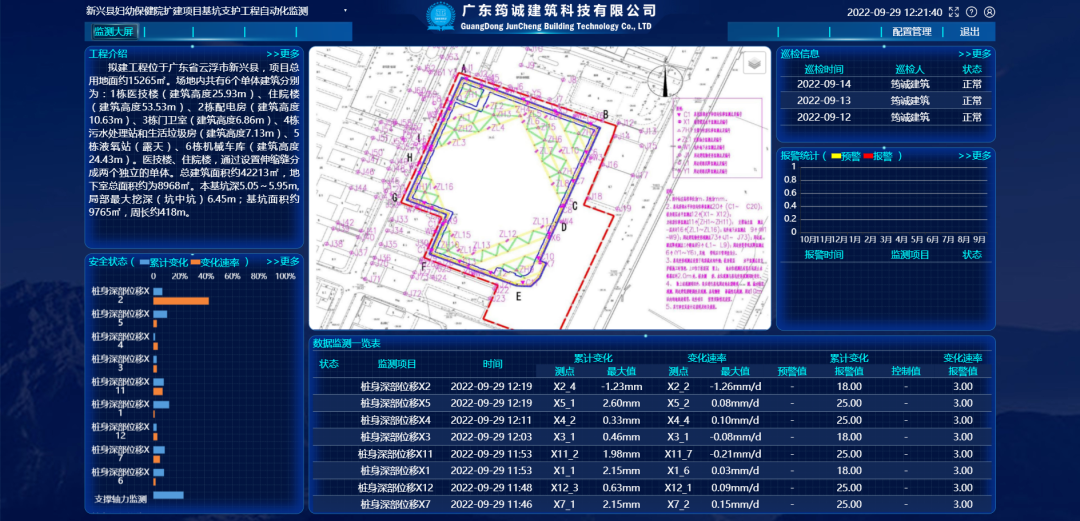Click the 预警值 column header
Image resolution: width=1080 pixels, height=521 pixels.
click(791, 371)
